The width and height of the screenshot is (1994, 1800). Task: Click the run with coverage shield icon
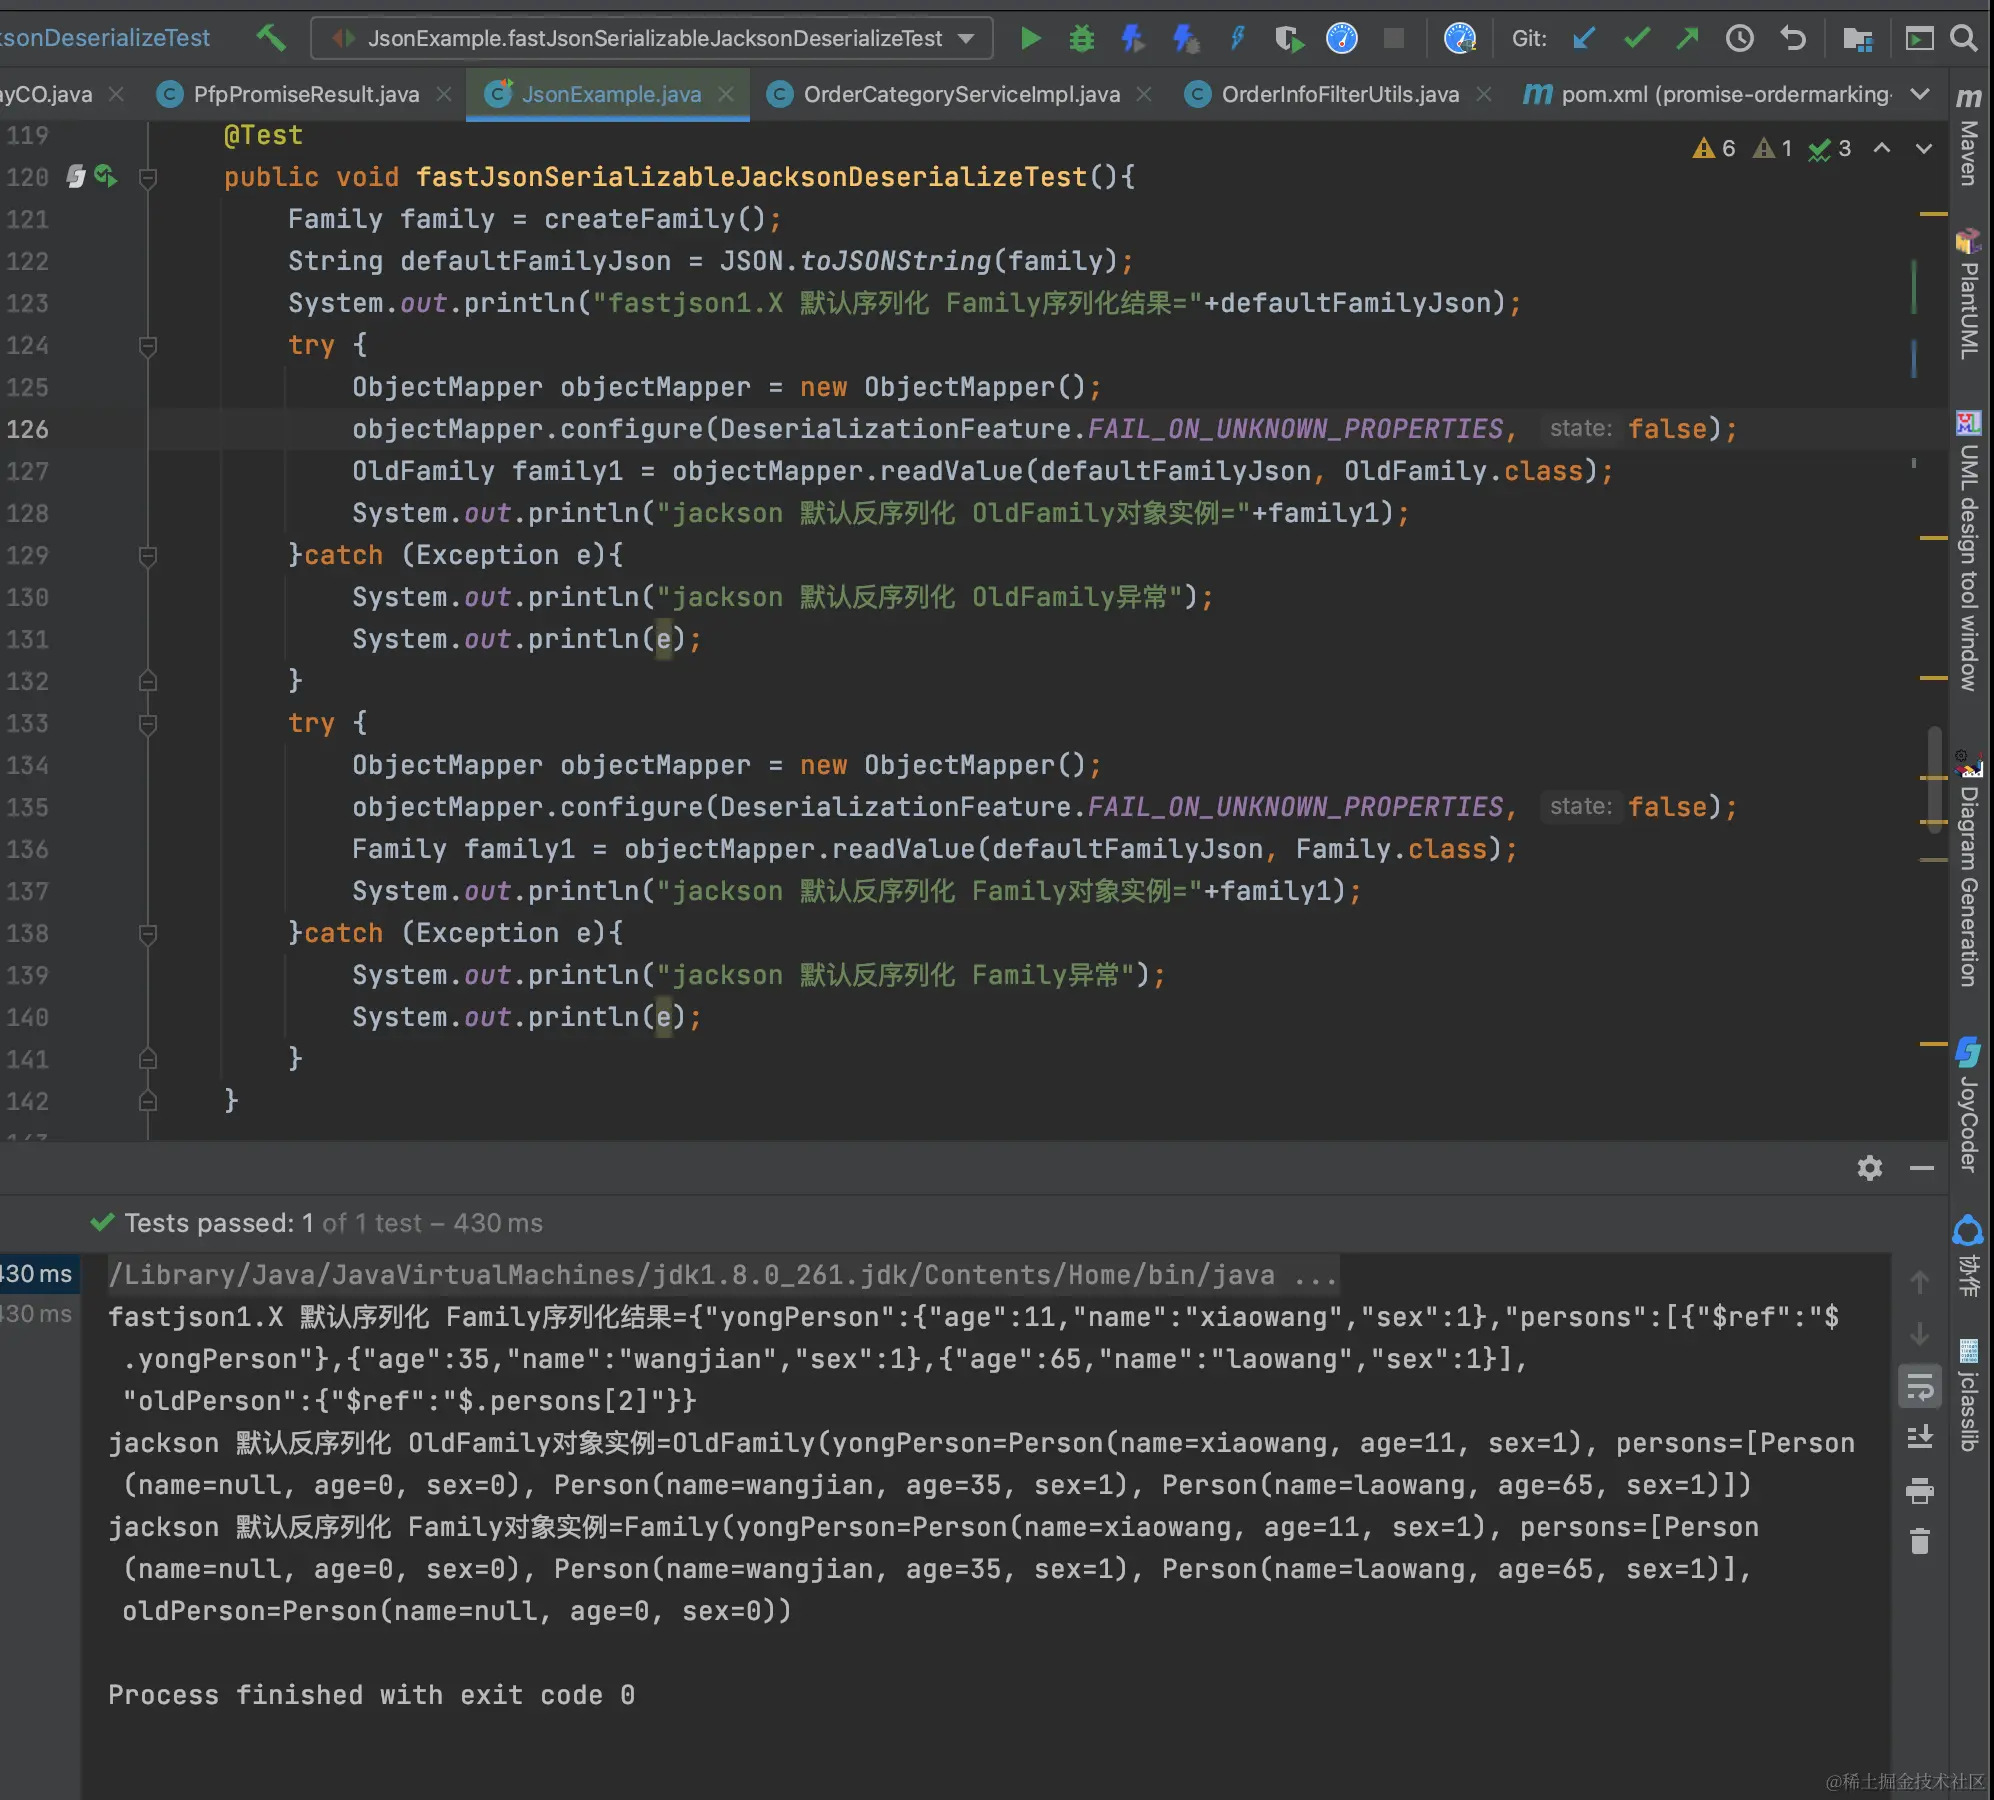click(1289, 39)
